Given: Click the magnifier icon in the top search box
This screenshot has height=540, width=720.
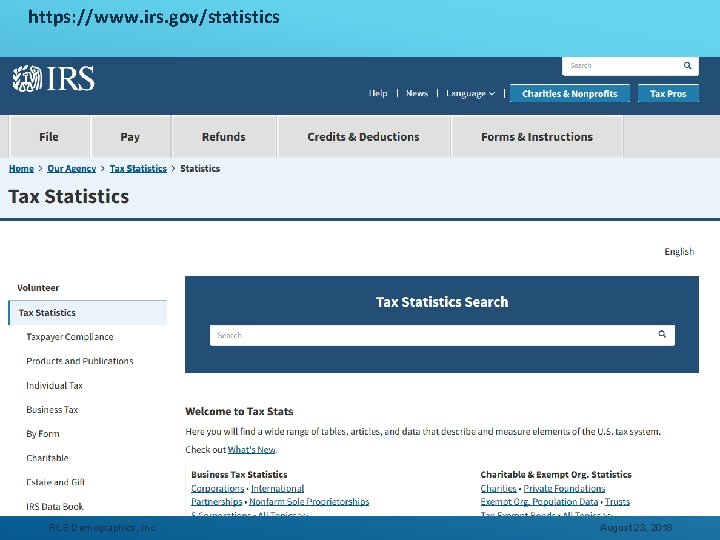Looking at the screenshot, I should pyautogui.click(x=687, y=66).
